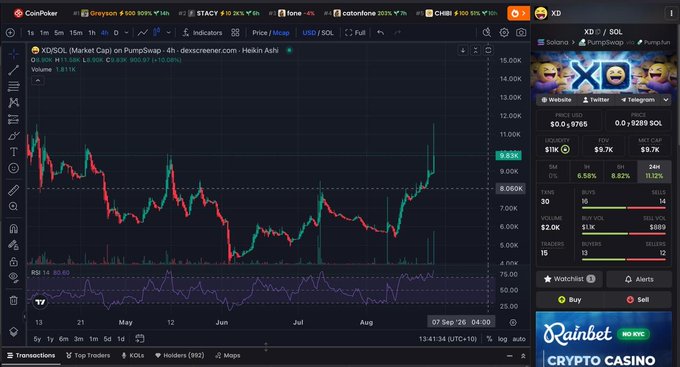Open the Fibonacci retracement tool group

(13, 86)
